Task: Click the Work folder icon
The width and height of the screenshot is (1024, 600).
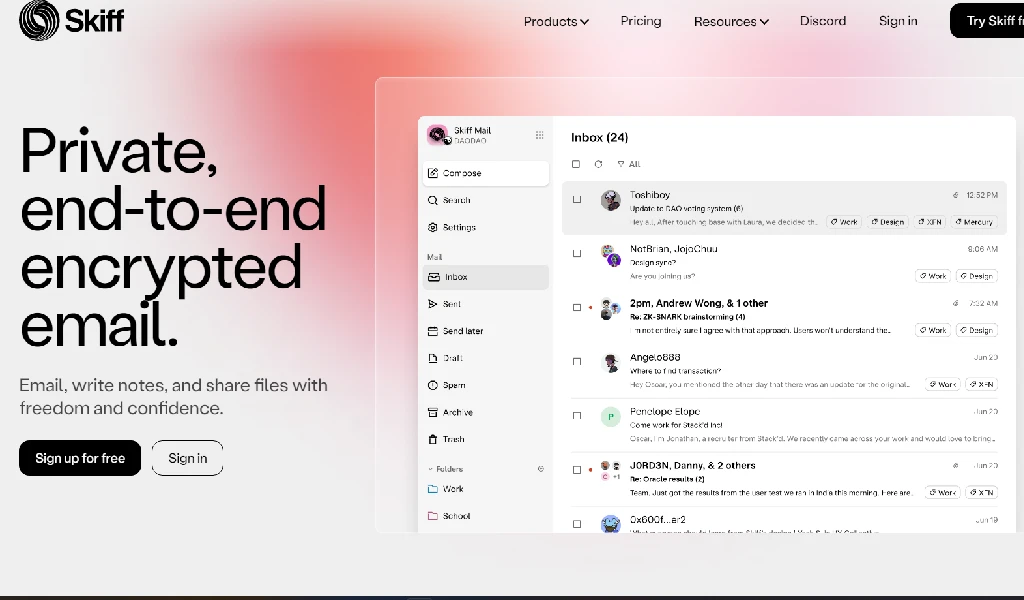Action: pyautogui.click(x=432, y=488)
